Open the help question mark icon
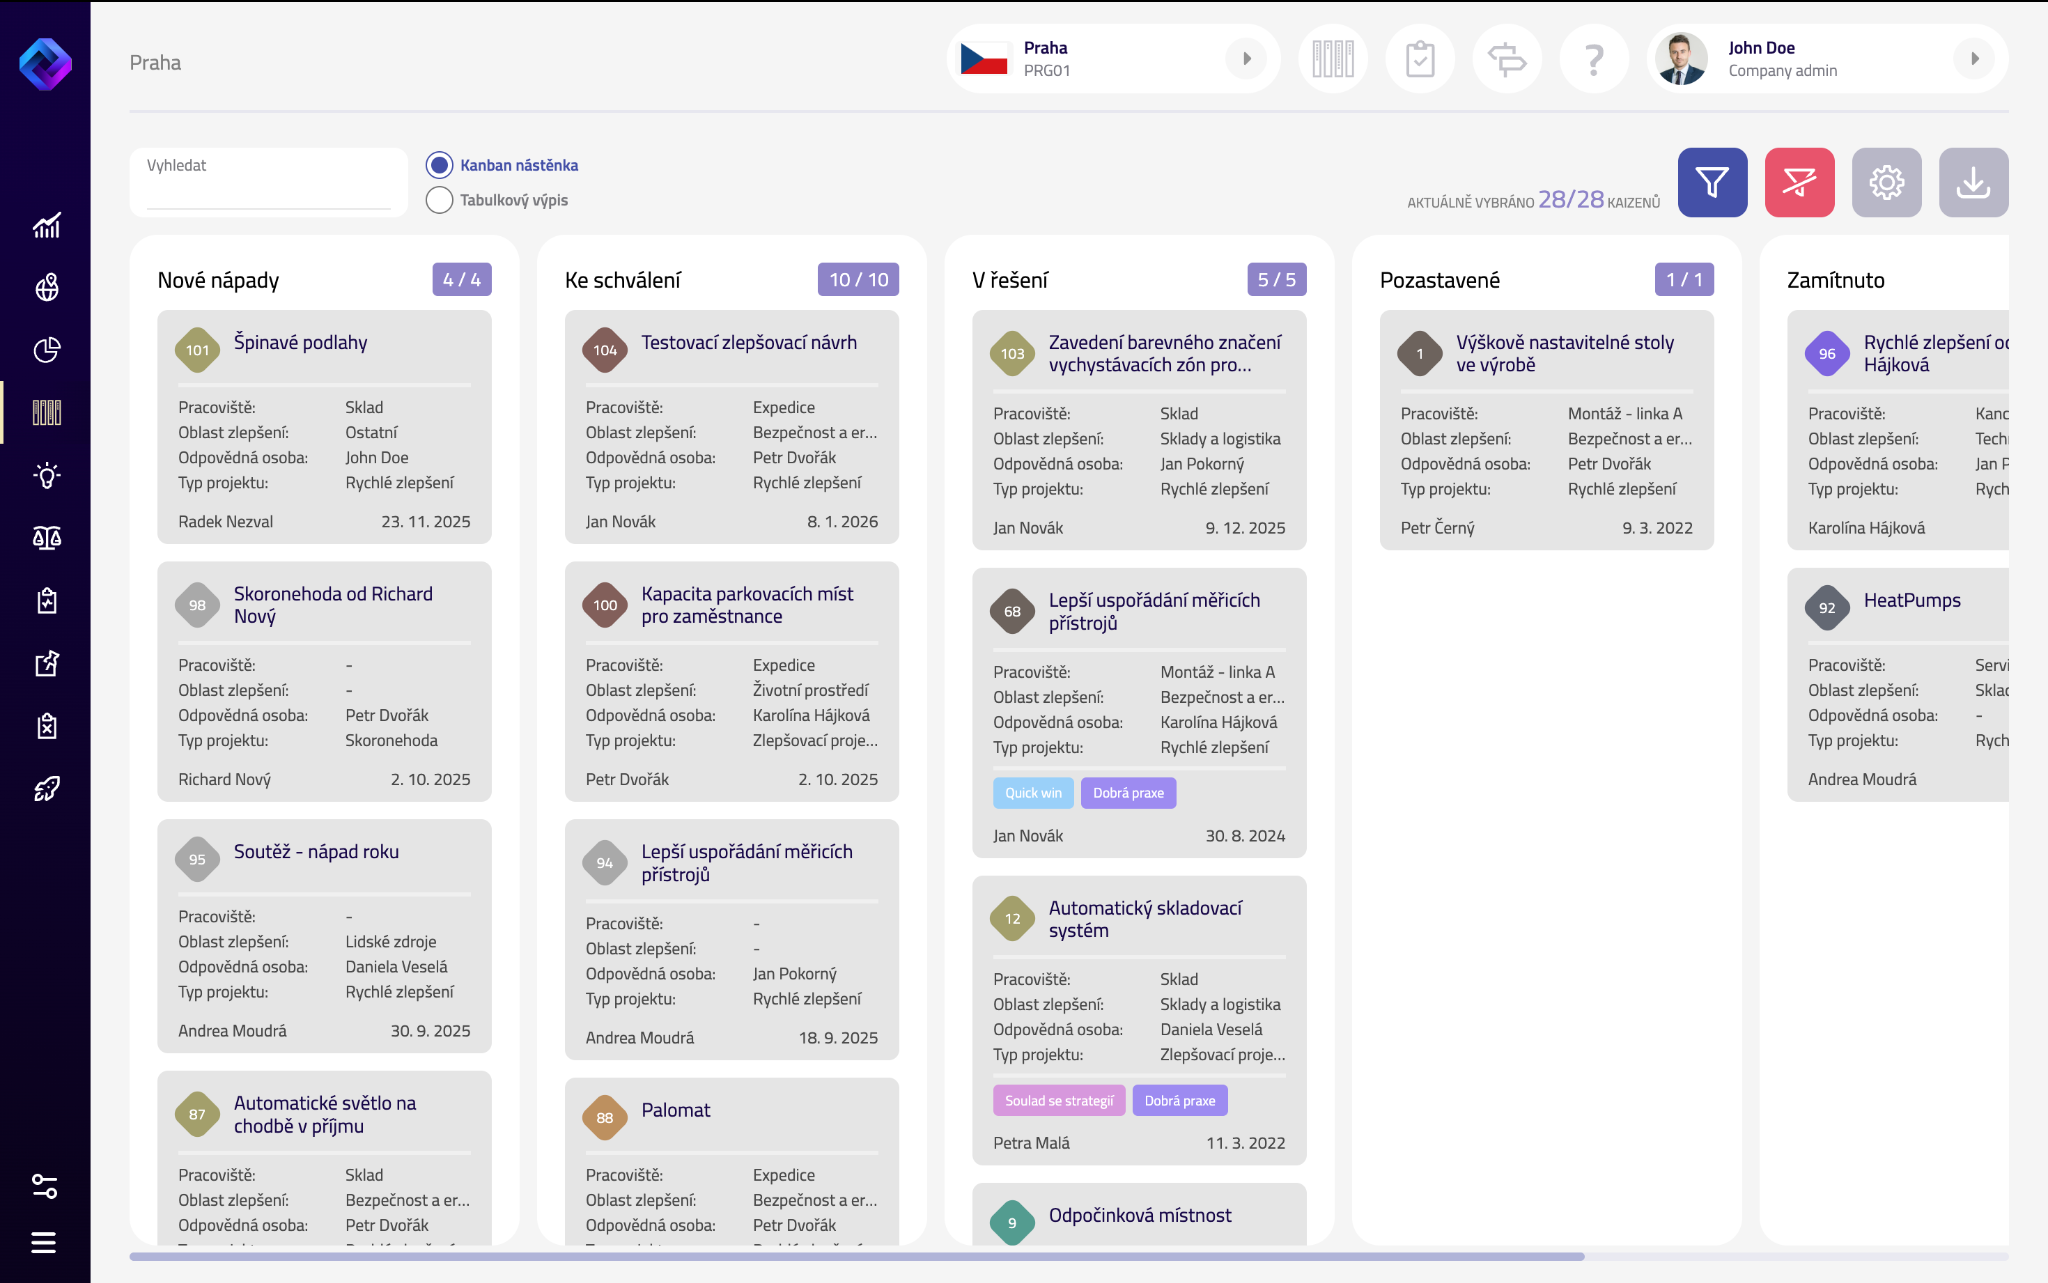The height and width of the screenshot is (1283, 2048). coord(1594,60)
